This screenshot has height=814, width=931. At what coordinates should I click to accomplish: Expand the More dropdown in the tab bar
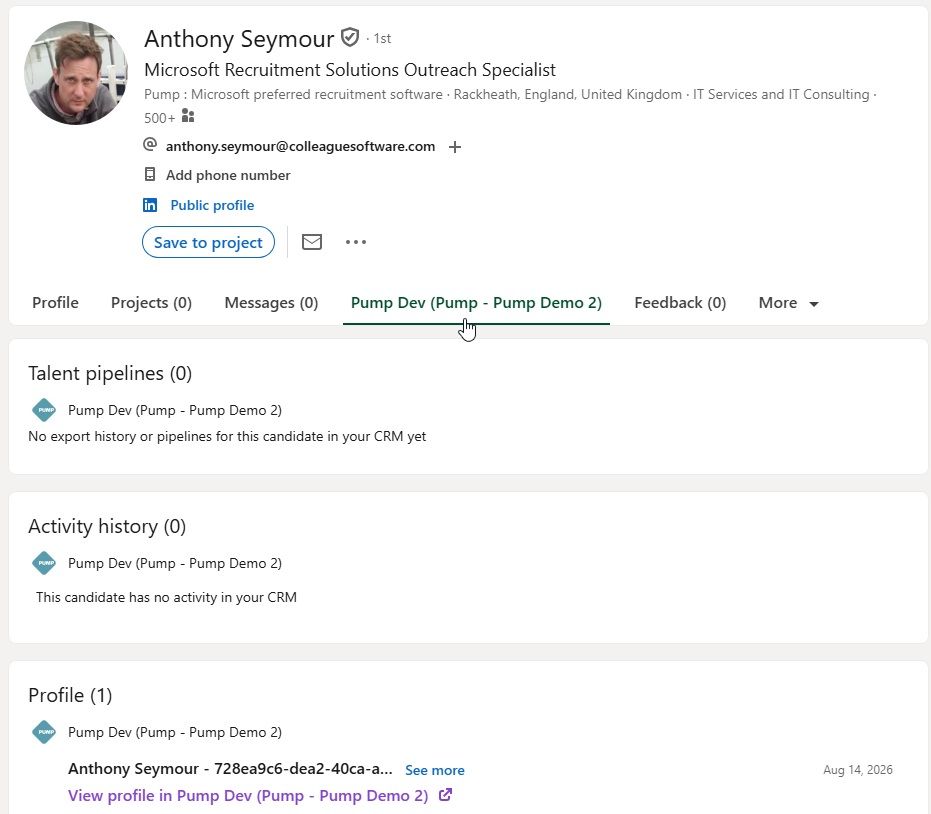(x=788, y=303)
